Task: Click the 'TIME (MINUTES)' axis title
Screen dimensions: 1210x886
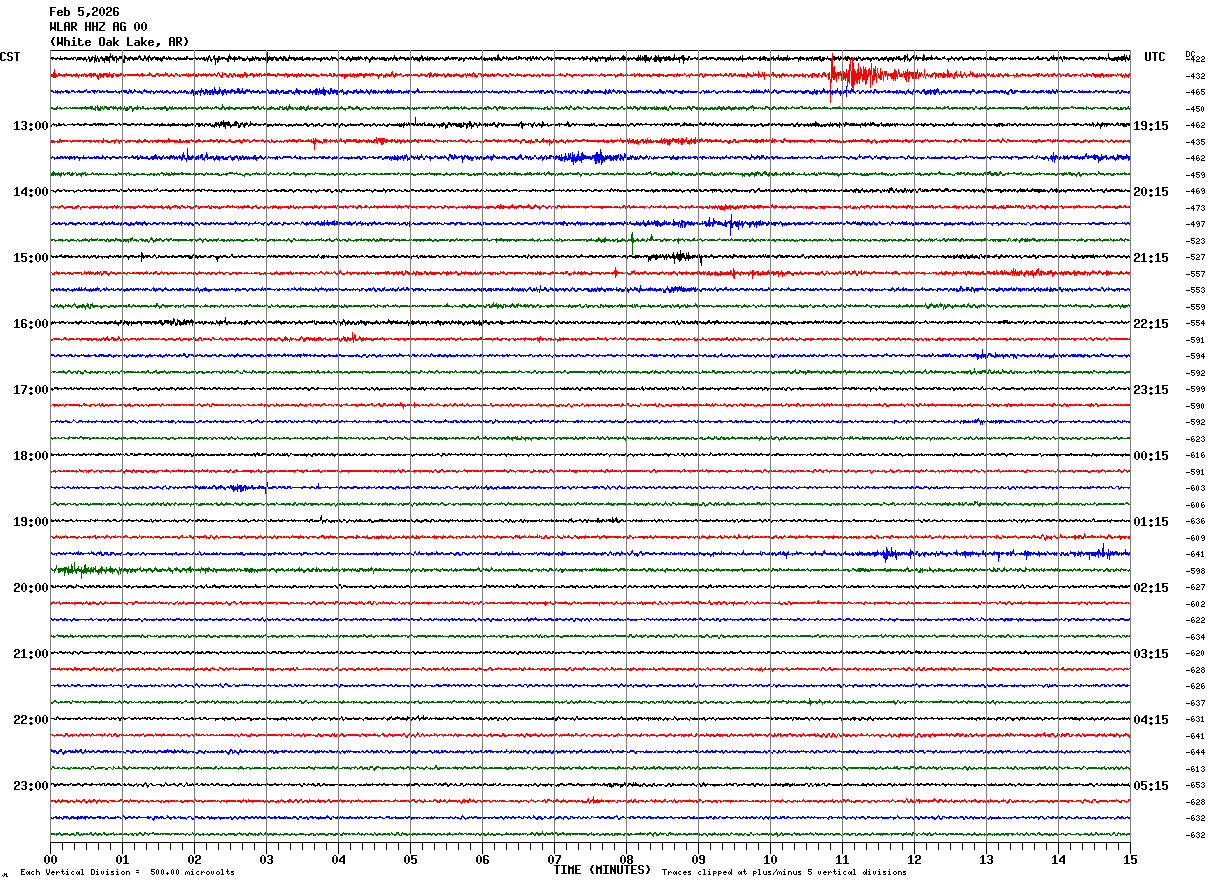Action: 602,870
